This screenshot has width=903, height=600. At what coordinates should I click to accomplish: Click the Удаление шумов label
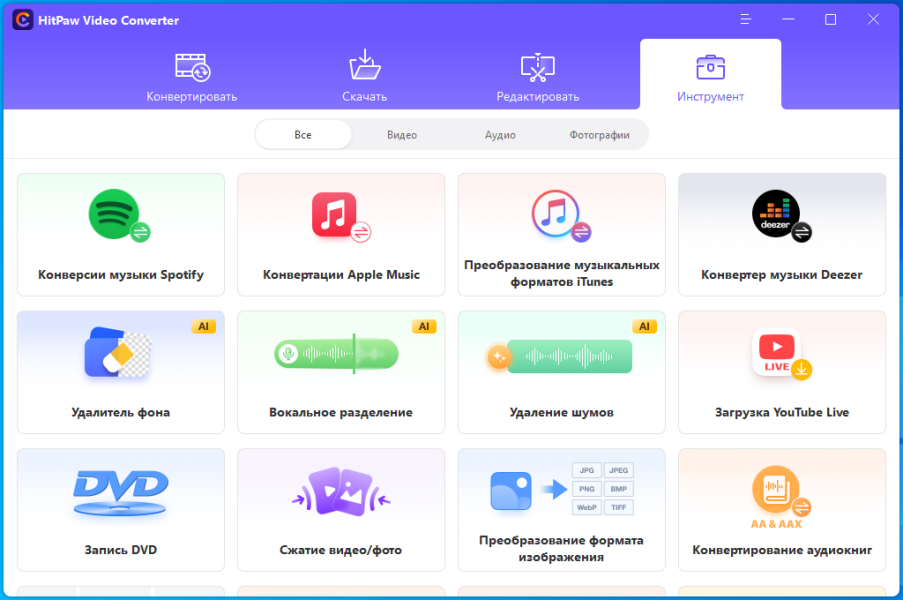pos(561,412)
